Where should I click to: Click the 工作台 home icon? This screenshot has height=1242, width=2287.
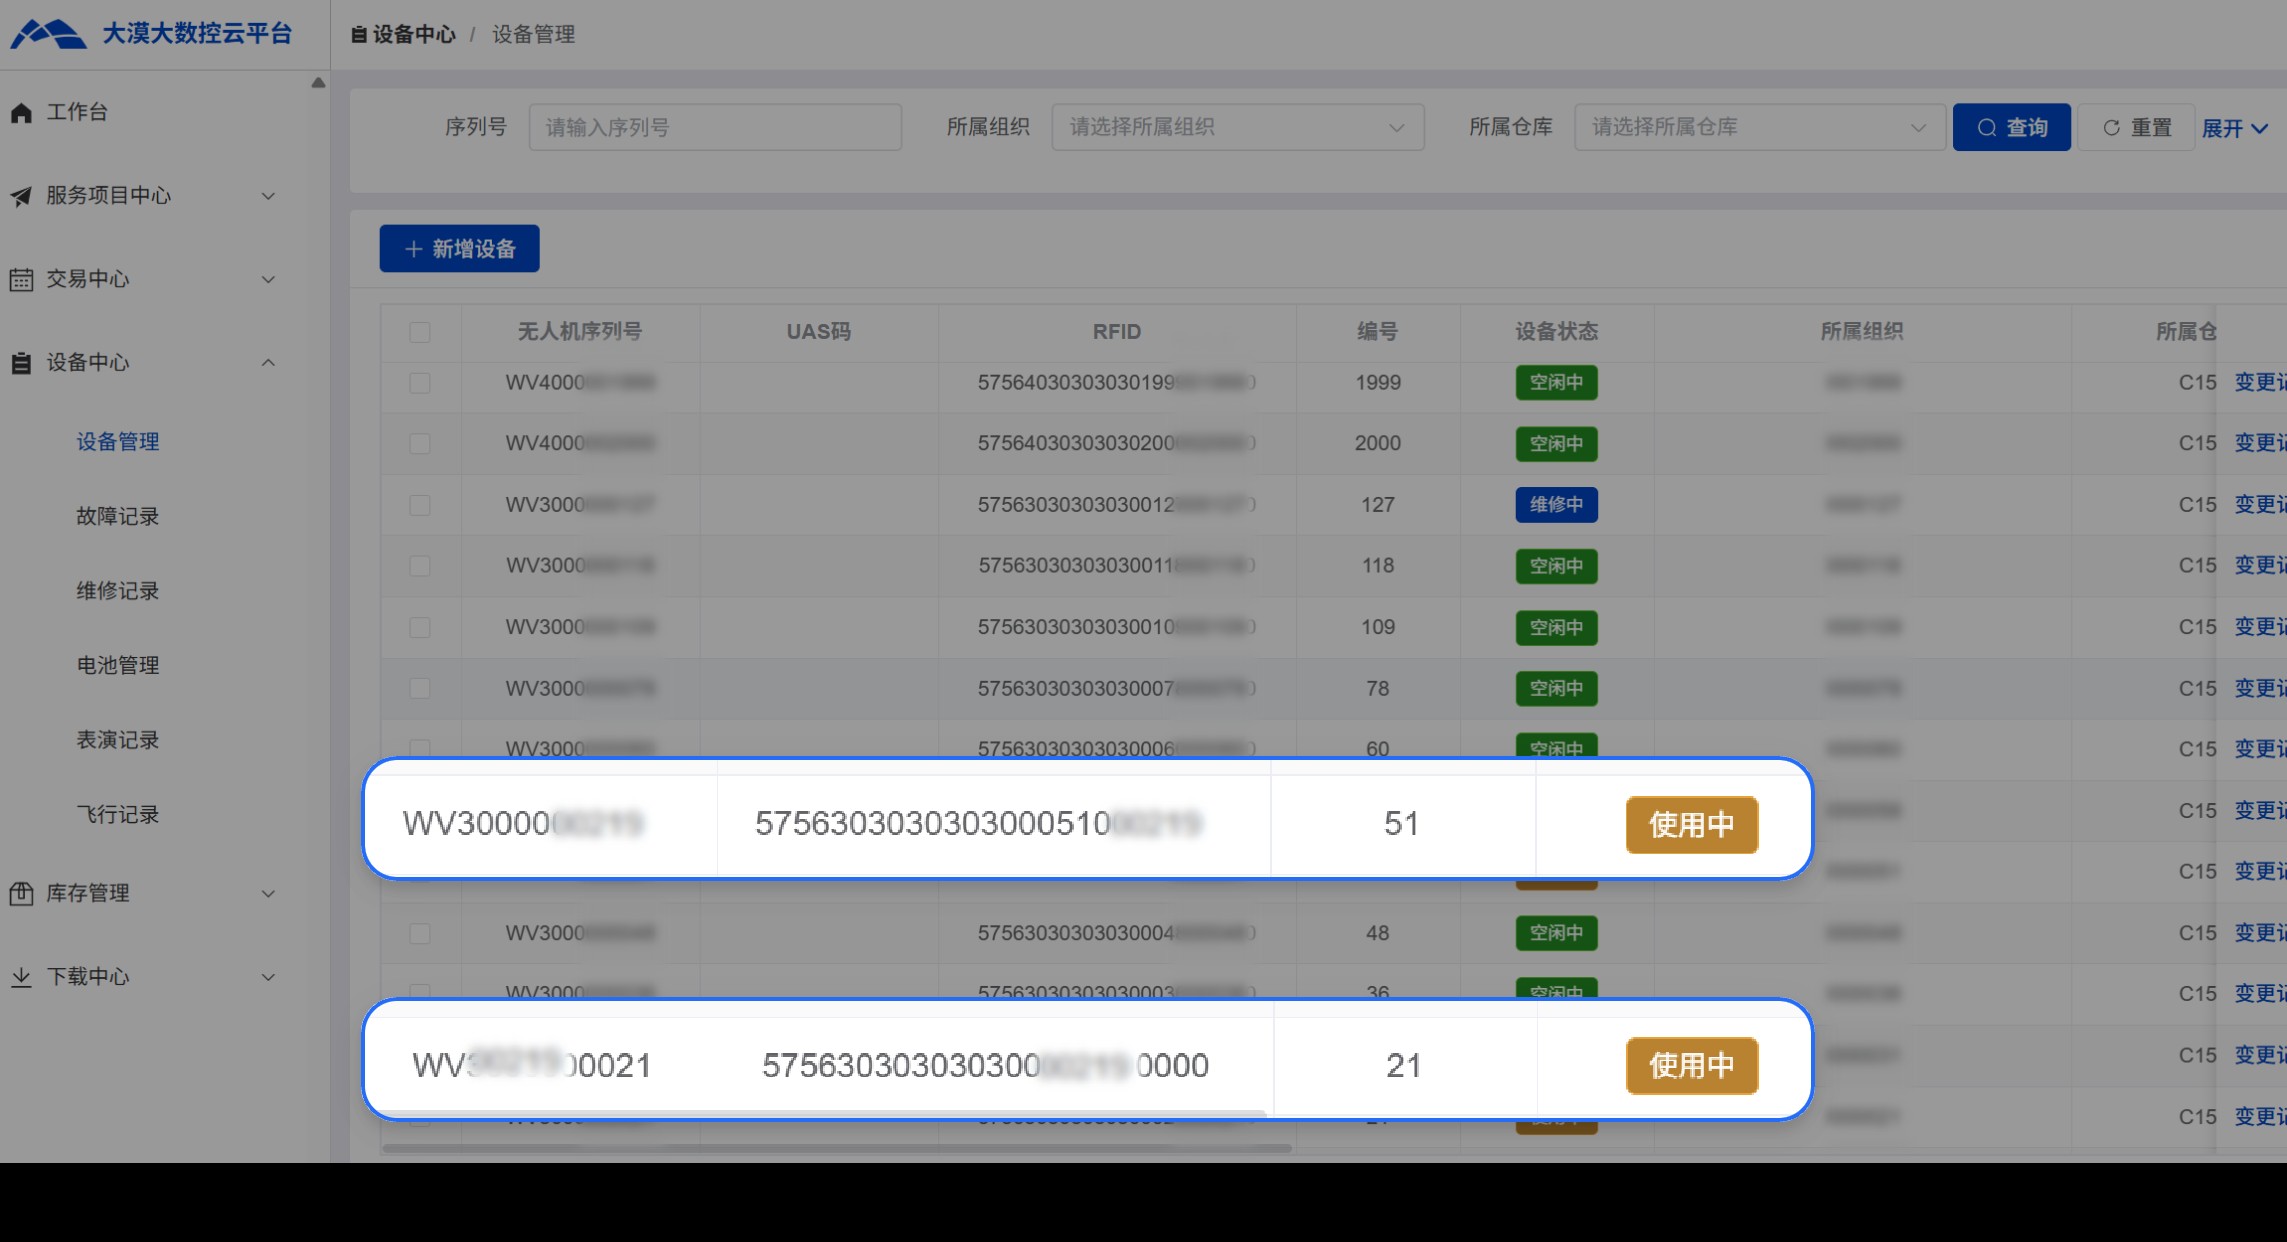[x=21, y=113]
